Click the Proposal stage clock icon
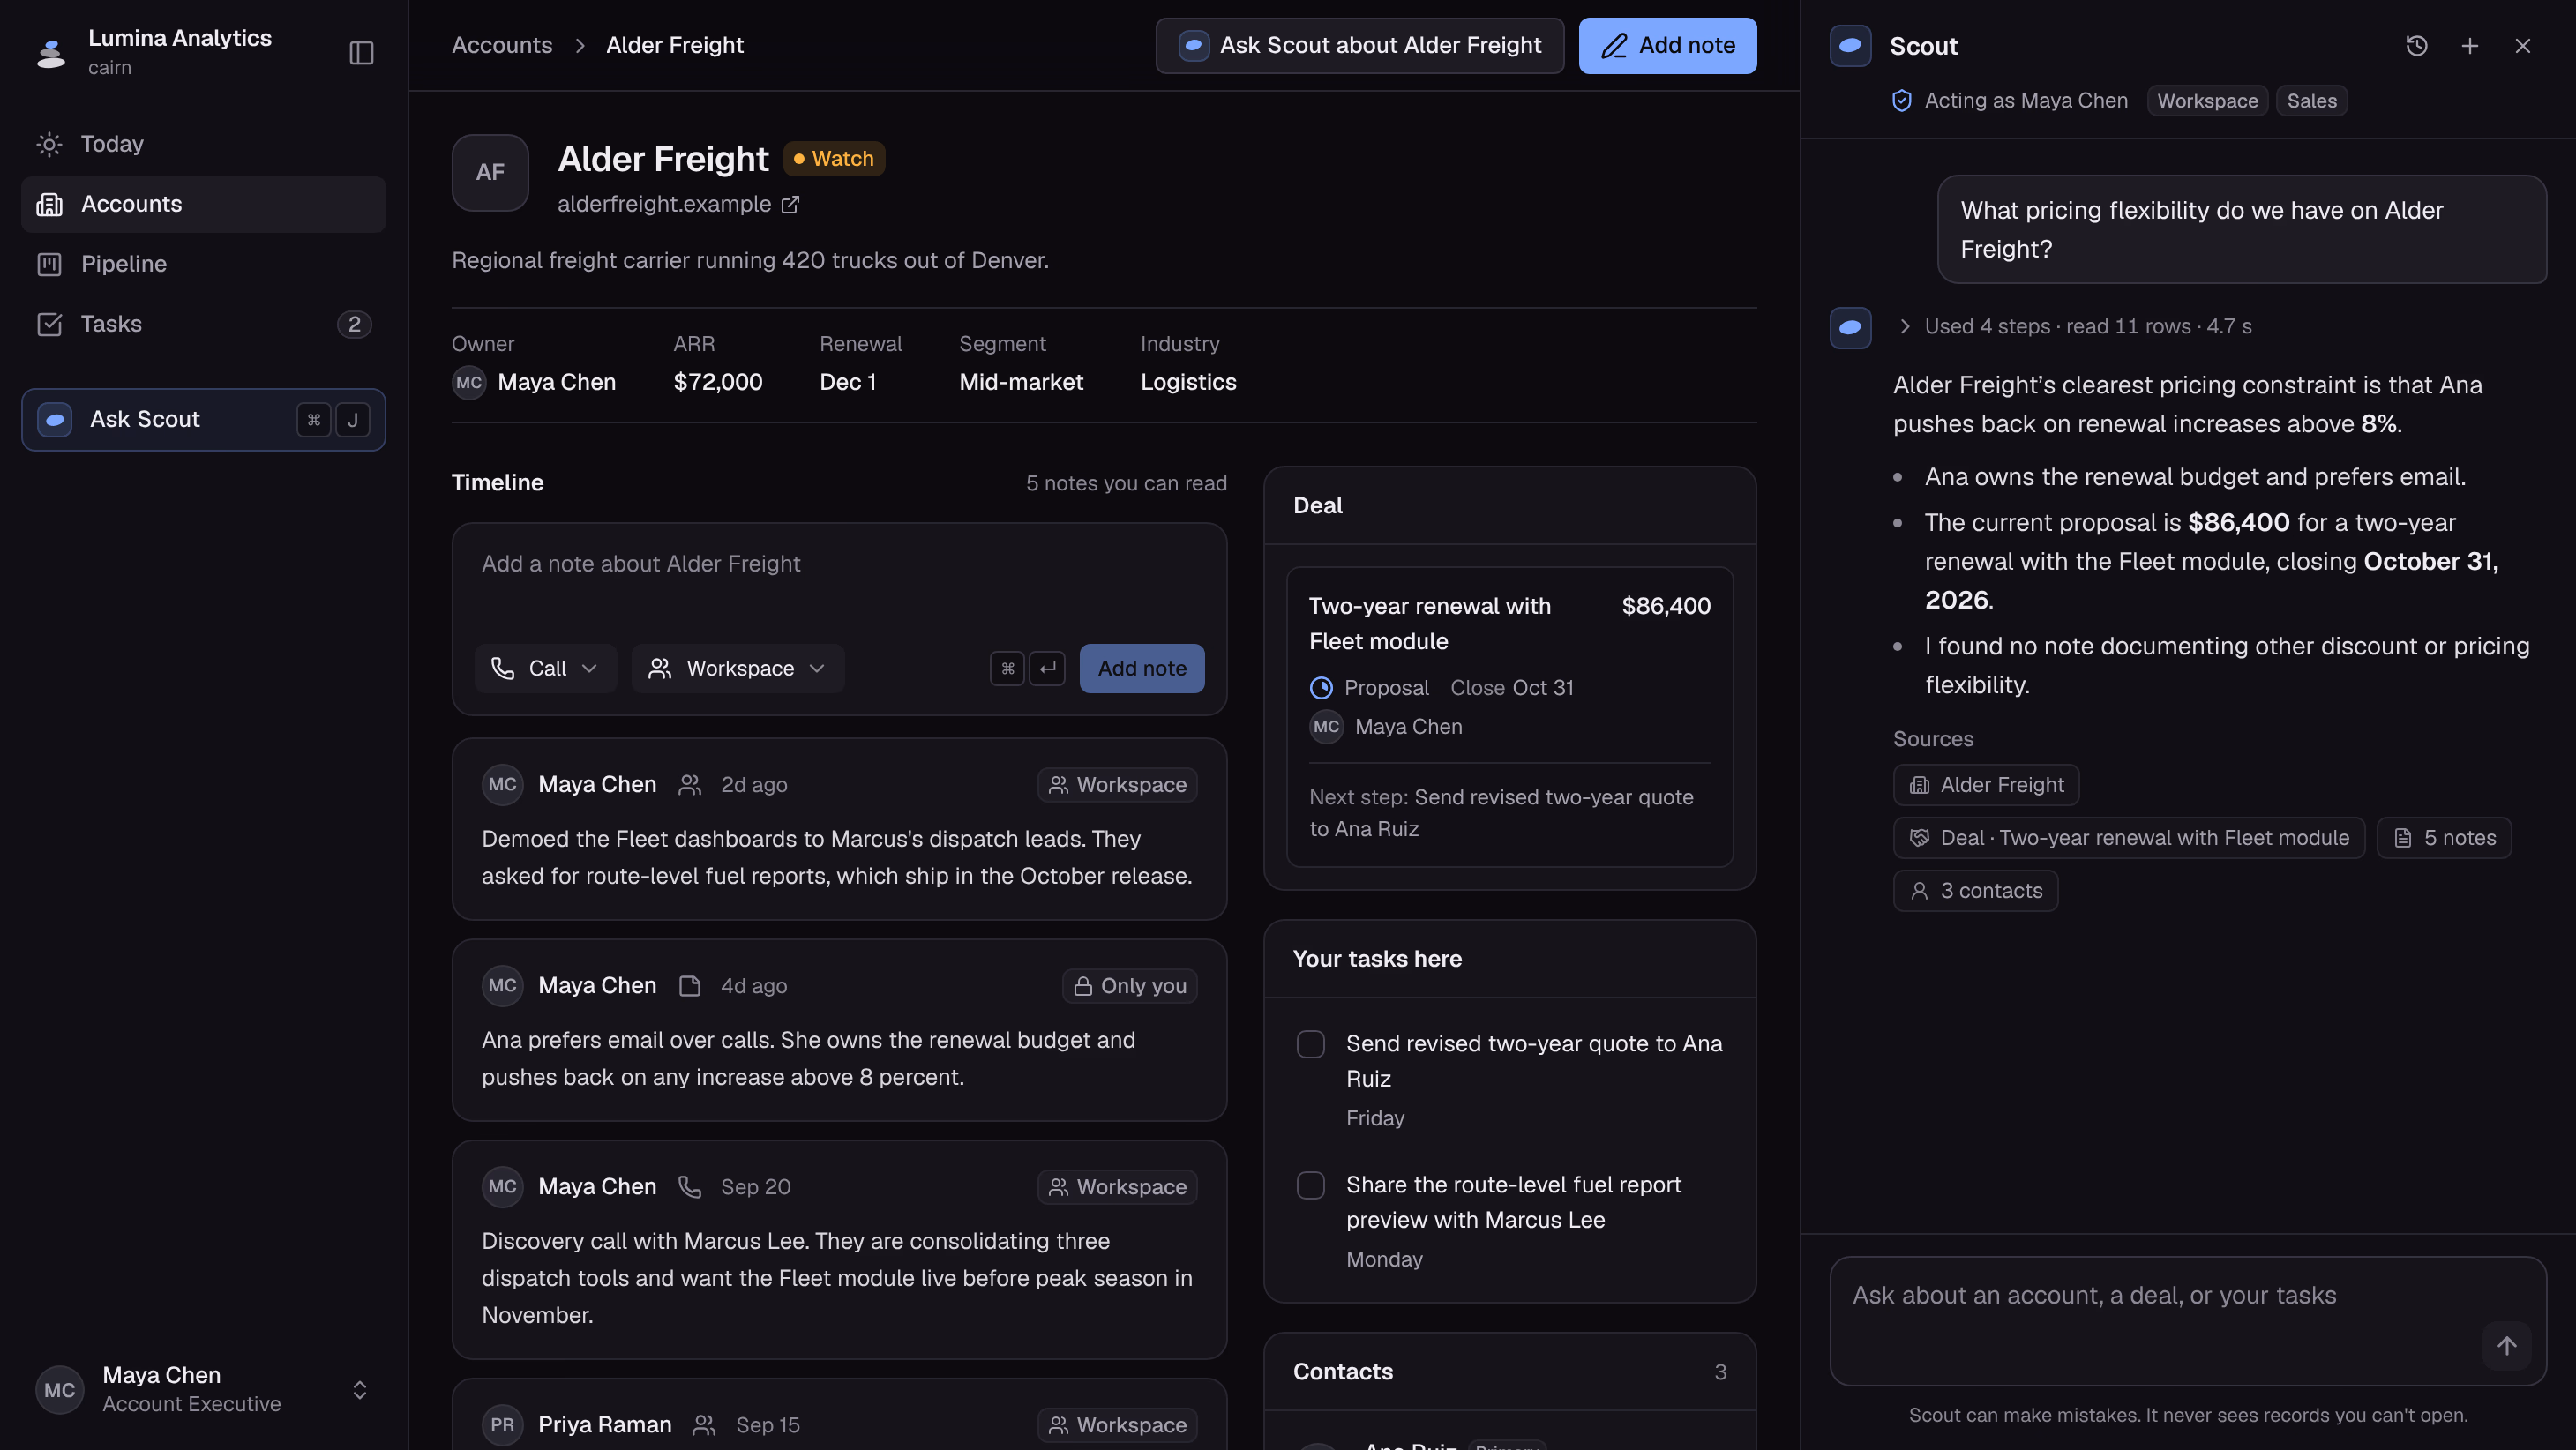The width and height of the screenshot is (2576, 1450). tap(1321, 688)
